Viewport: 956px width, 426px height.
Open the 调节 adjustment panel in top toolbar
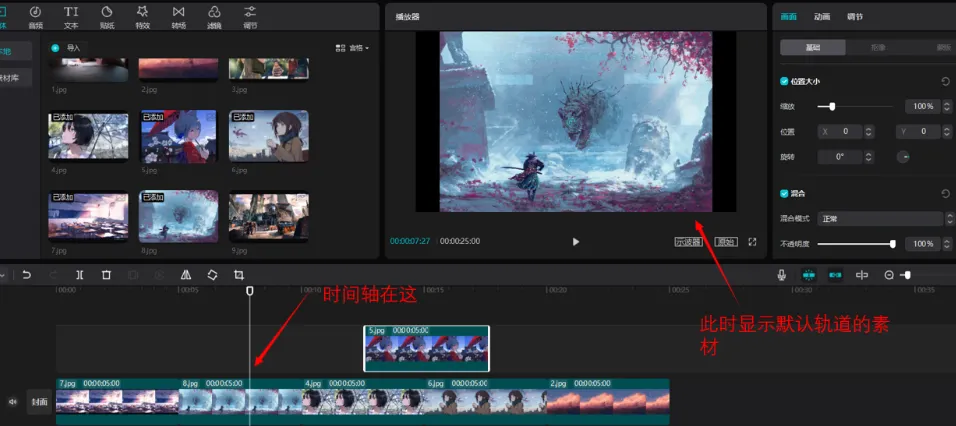tap(250, 17)
